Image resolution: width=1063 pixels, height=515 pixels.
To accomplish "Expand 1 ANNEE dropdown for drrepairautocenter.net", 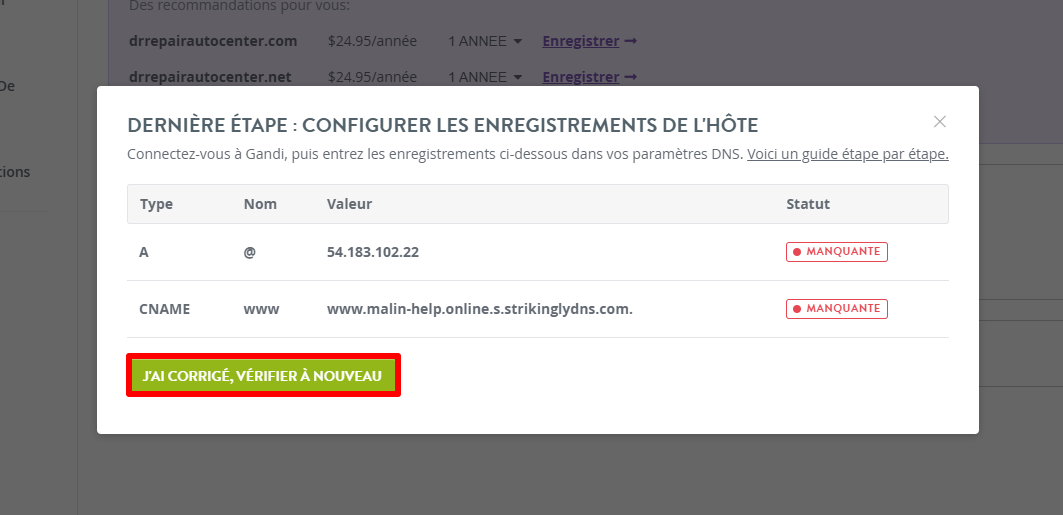I will pyautogui.click(x=485, y=77).
